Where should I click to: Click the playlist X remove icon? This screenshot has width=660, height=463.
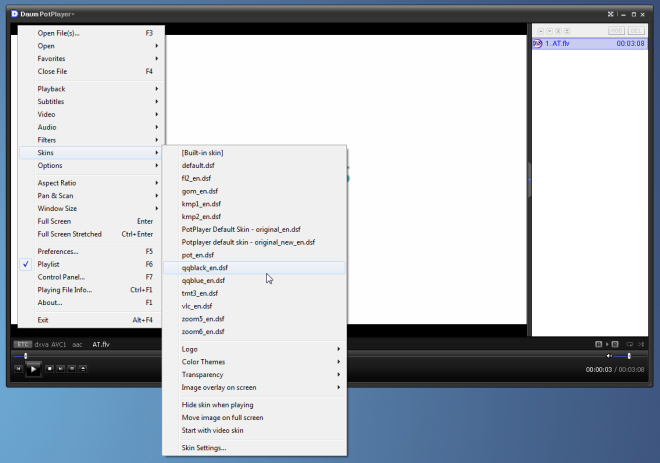[x=558, y=31]
